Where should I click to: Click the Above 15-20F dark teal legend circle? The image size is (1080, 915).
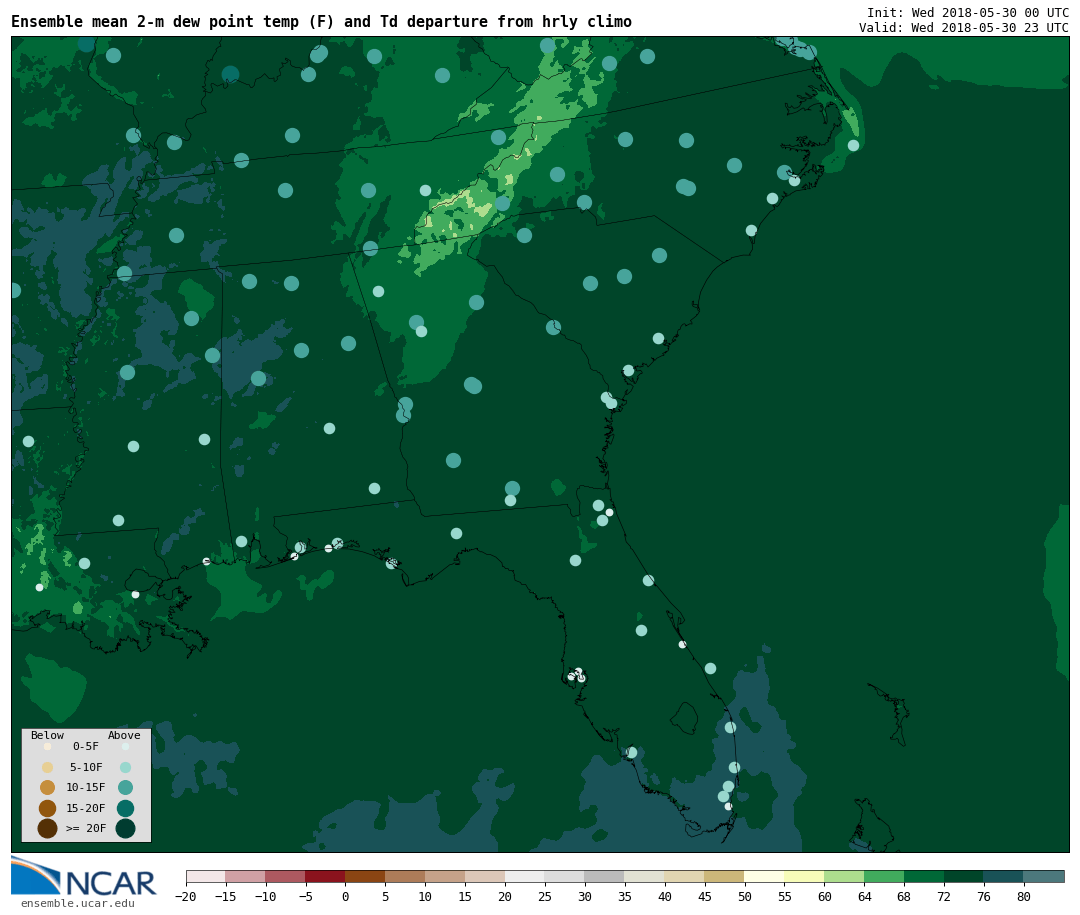coord(125,808)
